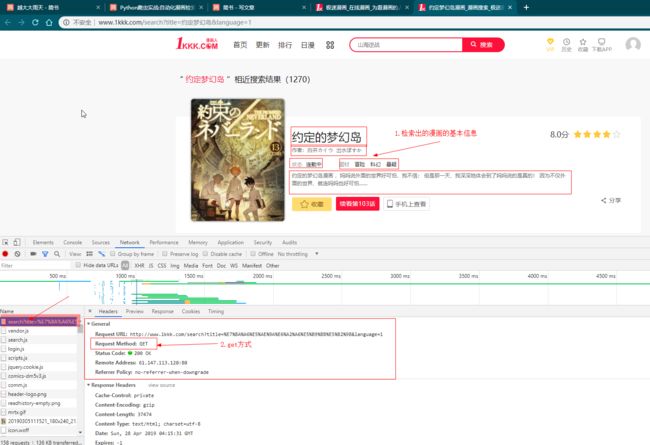650x445 pixels.
Task: Enable Group by frame checkbox
Action: pos(112,254)
